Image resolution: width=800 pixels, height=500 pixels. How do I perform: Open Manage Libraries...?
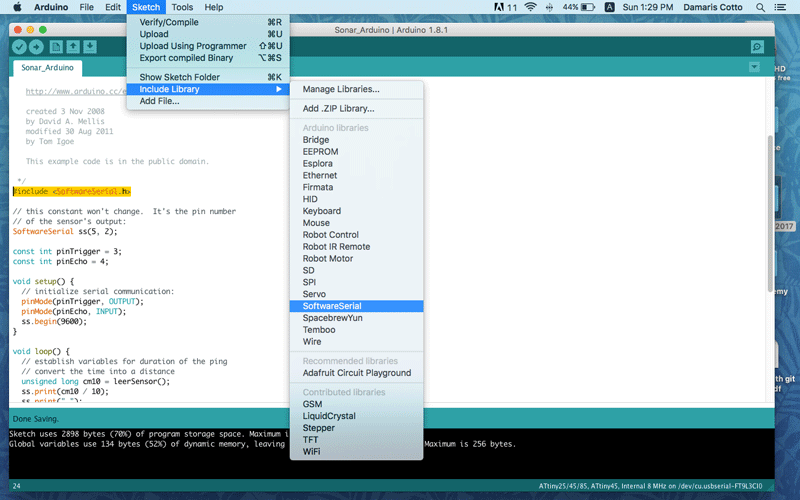(x=356, y=89)
